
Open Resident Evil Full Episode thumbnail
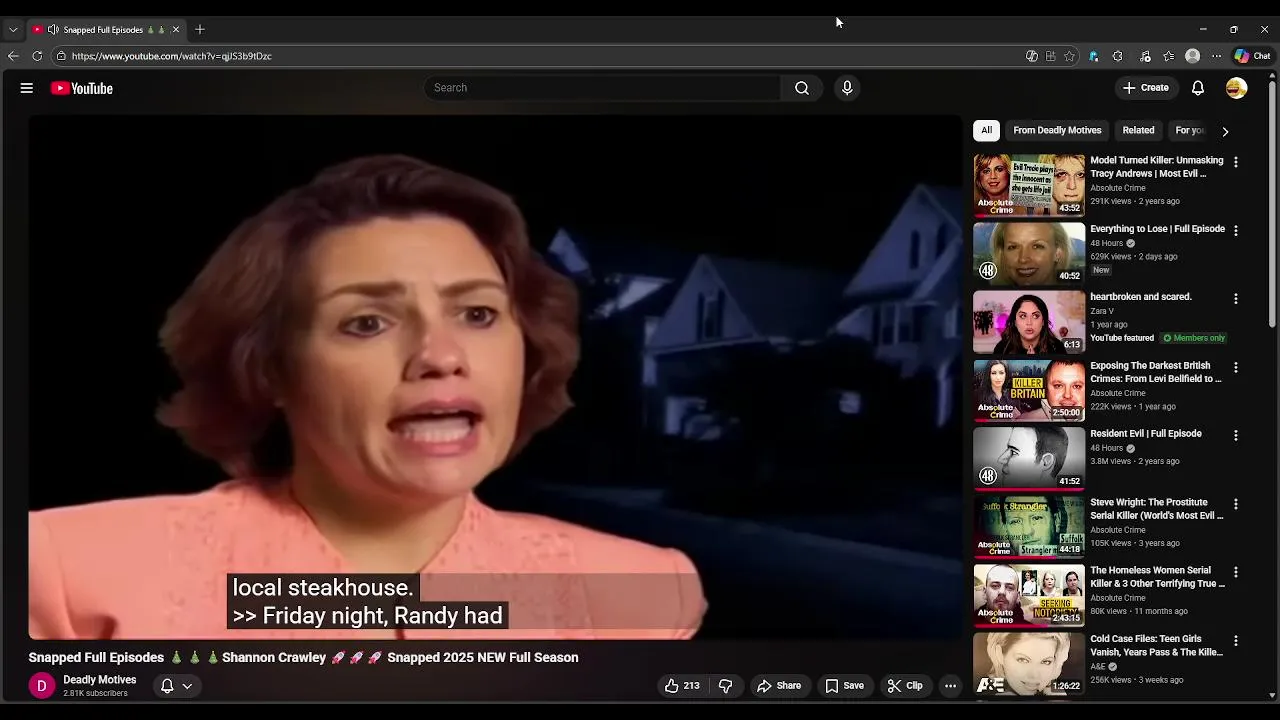(x=1029, y=459)
